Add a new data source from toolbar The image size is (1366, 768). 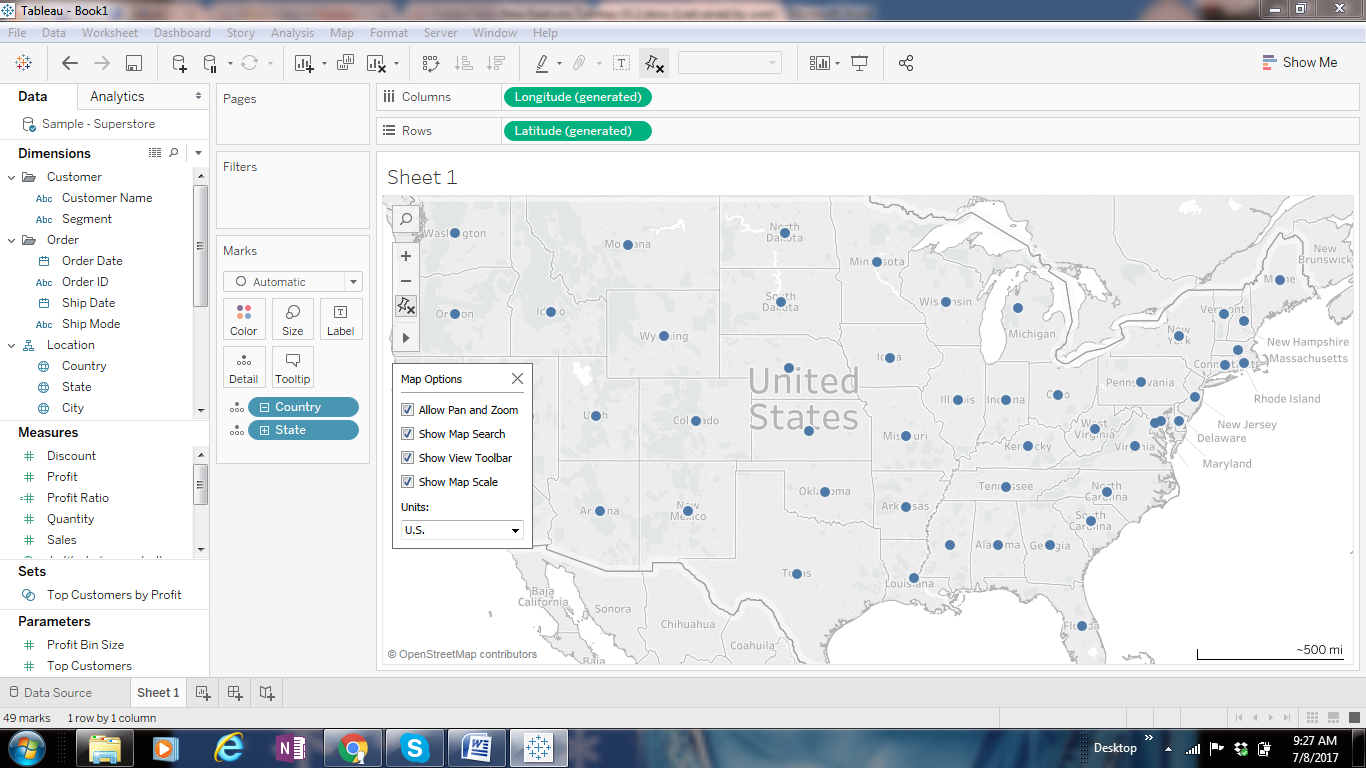(x=179, y=63)
